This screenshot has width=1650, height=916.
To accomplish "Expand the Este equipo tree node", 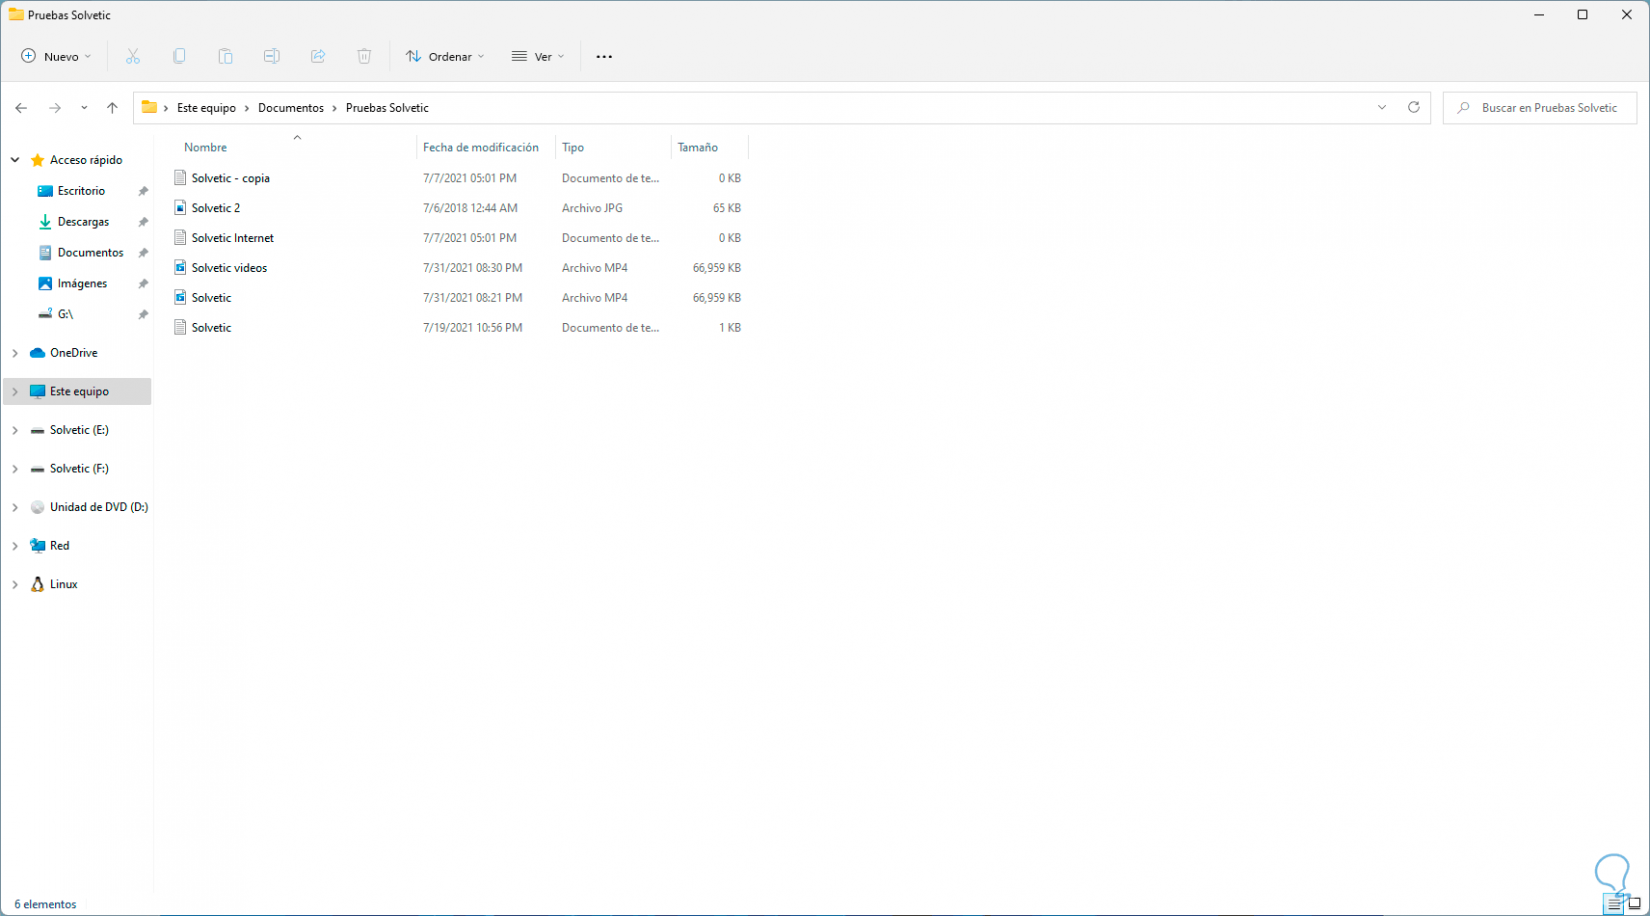I will [15, 392].
